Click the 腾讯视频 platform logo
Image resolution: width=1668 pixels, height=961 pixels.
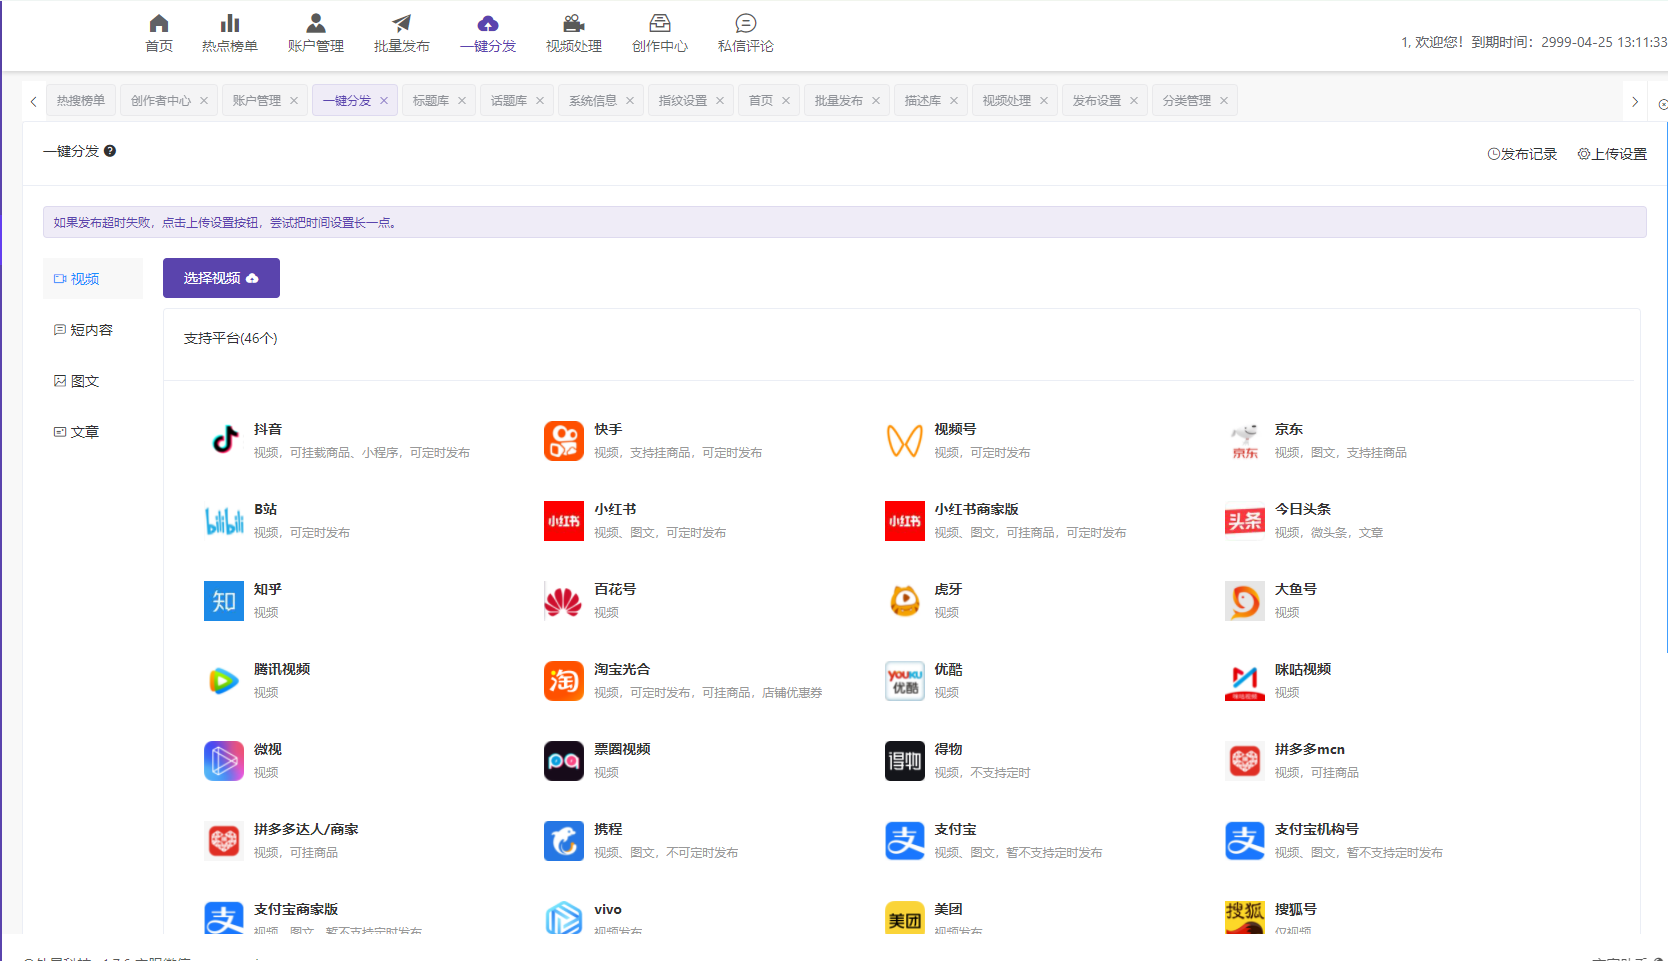pyautogui.click(x=224, y=681)
